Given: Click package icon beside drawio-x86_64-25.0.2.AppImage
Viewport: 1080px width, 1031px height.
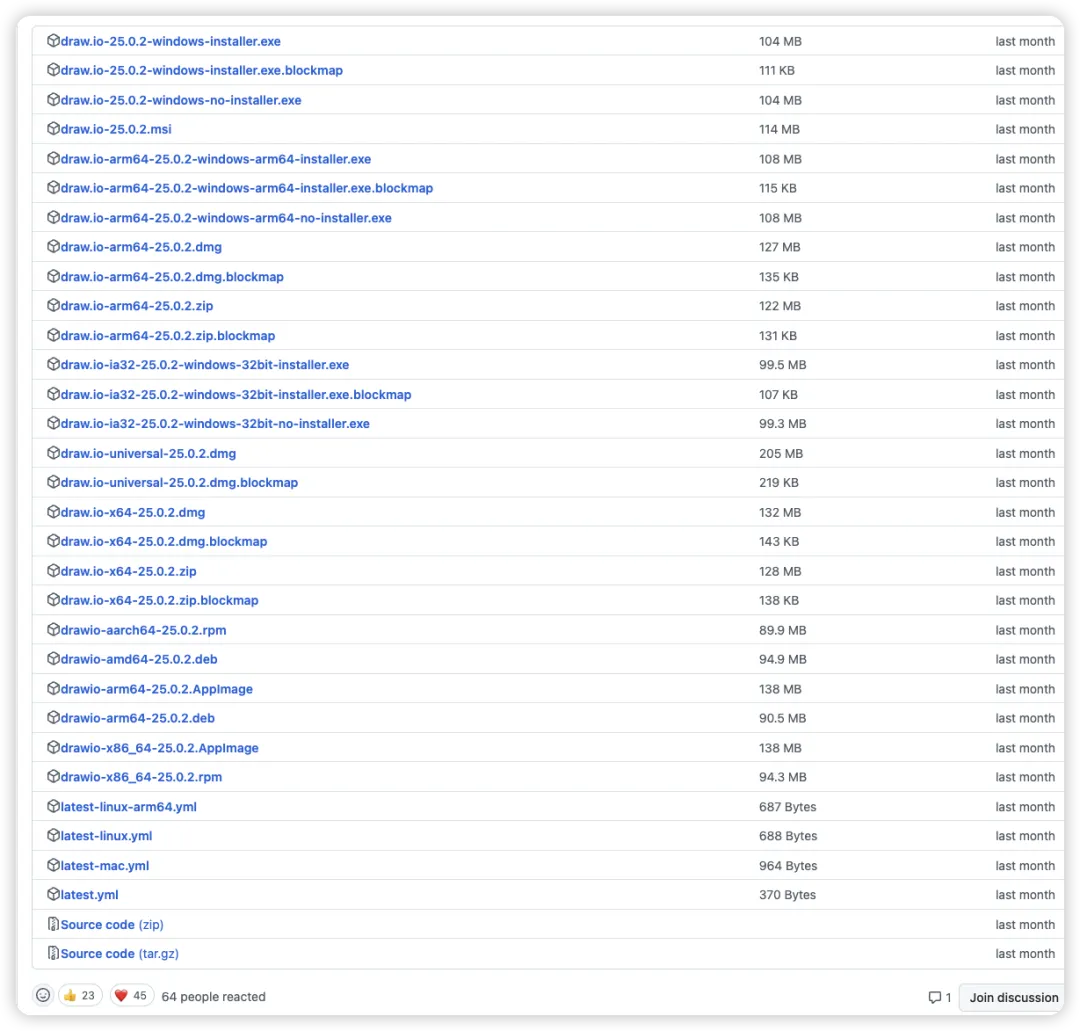Looking at the screenshot, I should click(x=53, y=747).
